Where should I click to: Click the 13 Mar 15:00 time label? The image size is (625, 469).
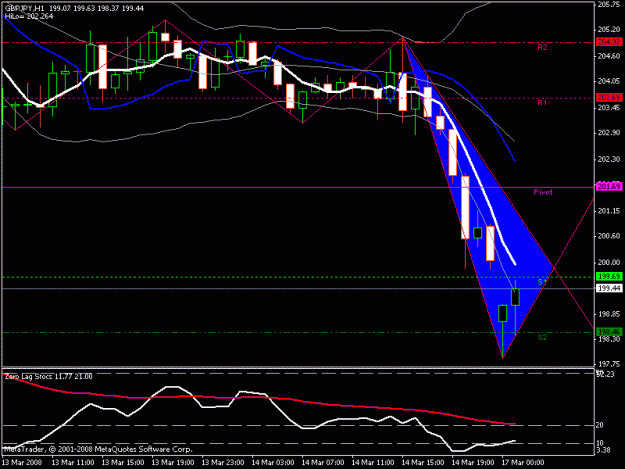(123, 463)
